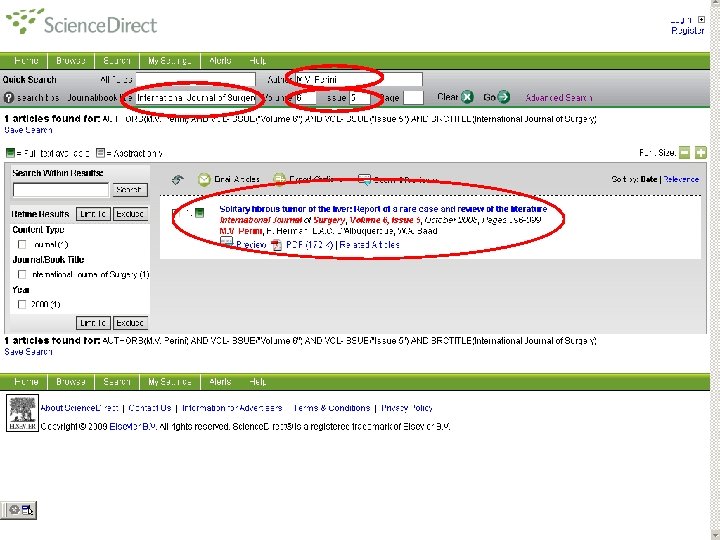Click Search button in Search Within Results
This screenshot has height=540, width=720.
(130, 190)
